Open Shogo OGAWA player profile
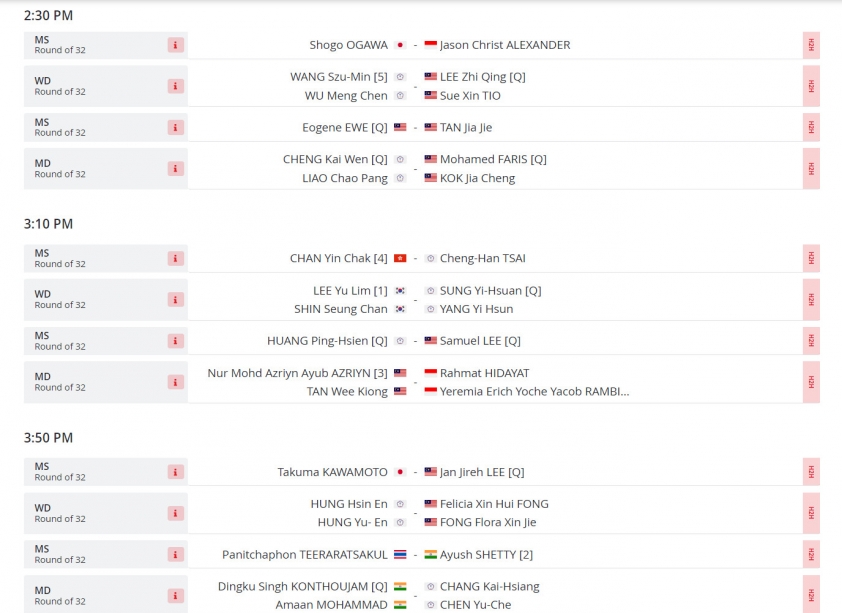Screen dimensions: 842x613 (348, 45)
